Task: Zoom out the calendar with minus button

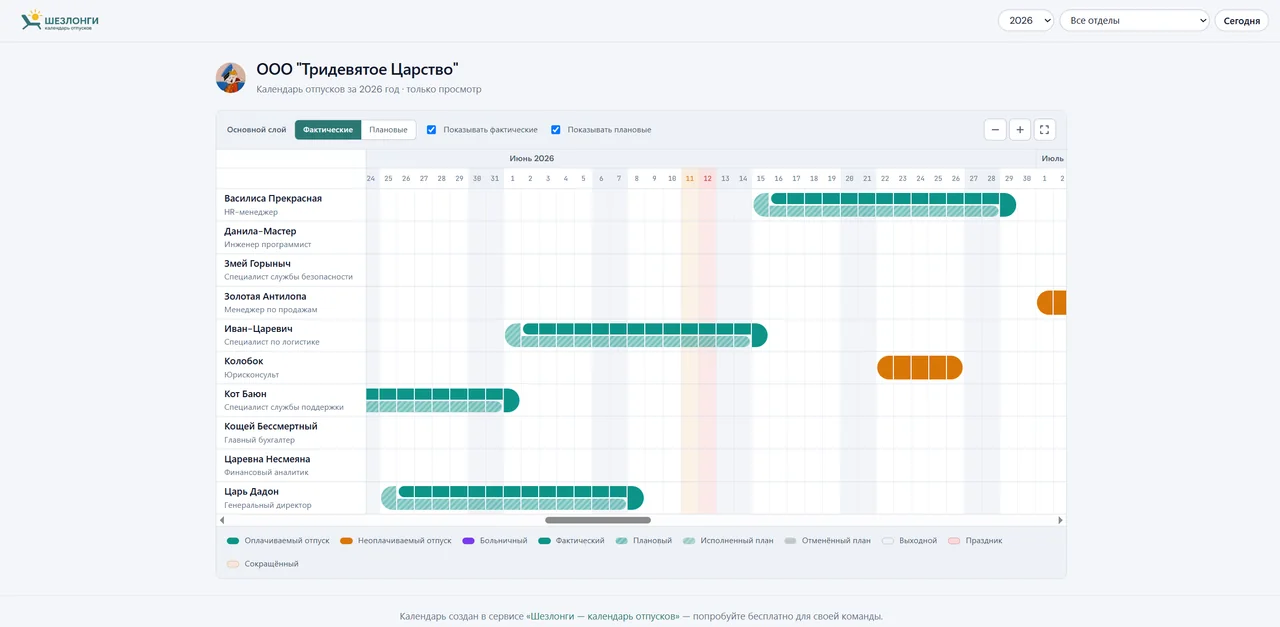Action: pyautogui.click(x=995, y=129)
